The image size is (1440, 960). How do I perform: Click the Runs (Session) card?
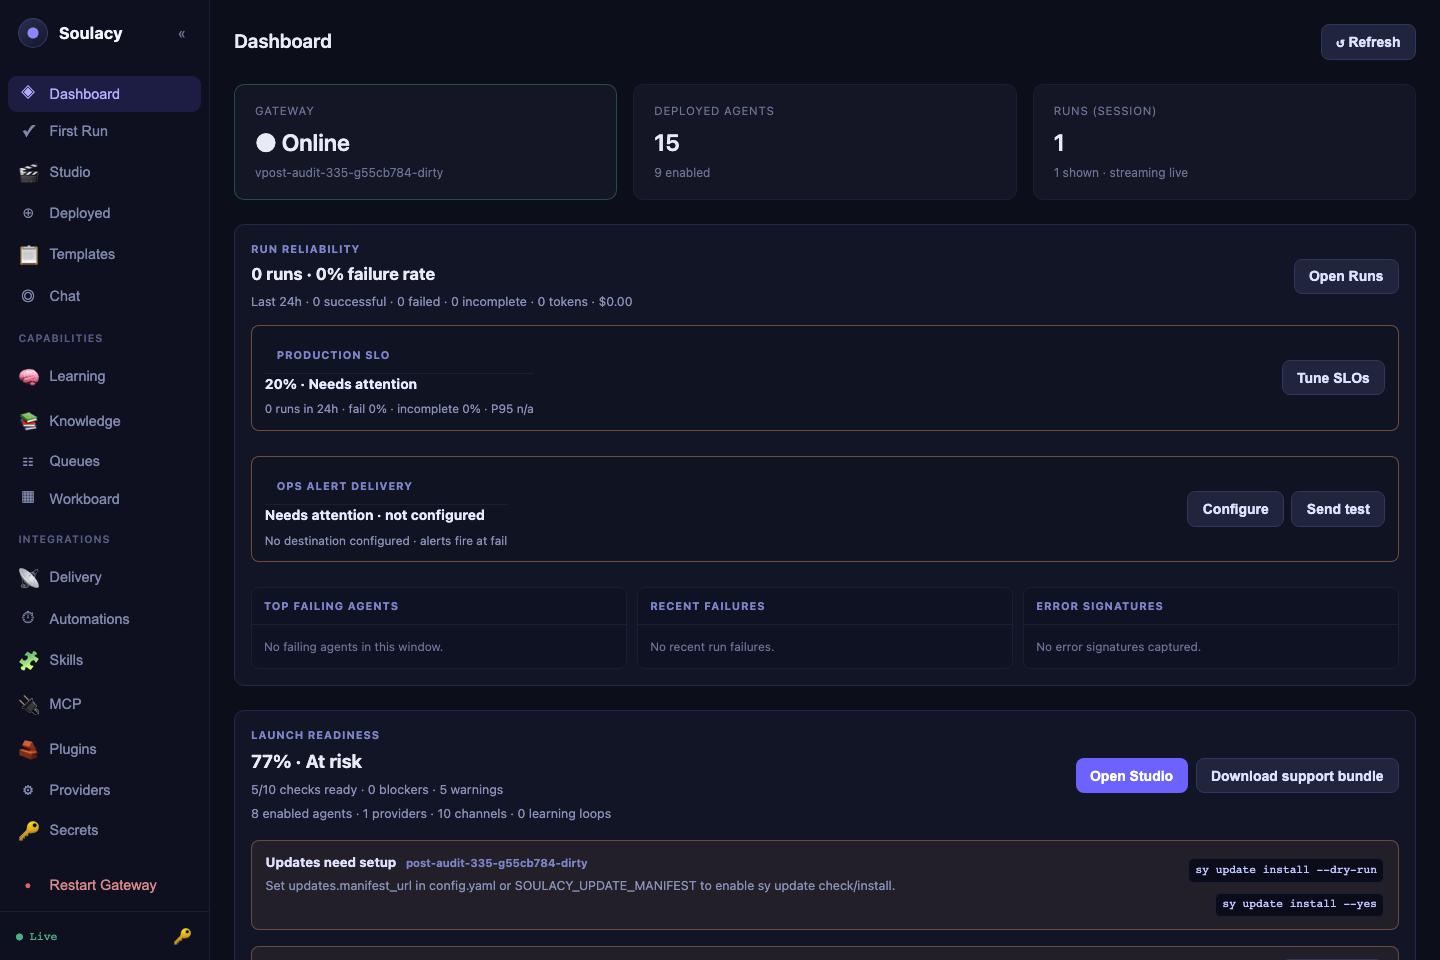(1224, 142)
